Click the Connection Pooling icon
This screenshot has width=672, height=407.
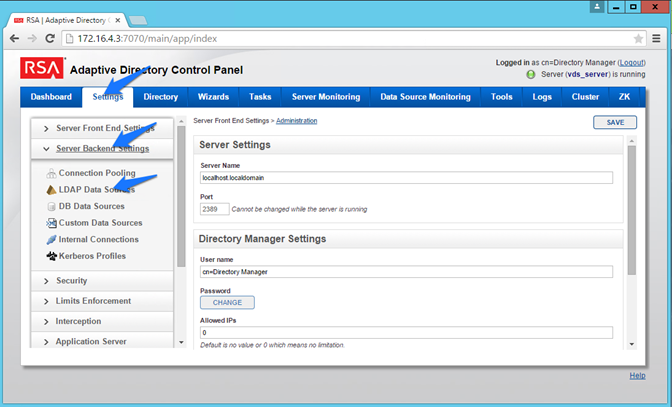tap(51, 173)
